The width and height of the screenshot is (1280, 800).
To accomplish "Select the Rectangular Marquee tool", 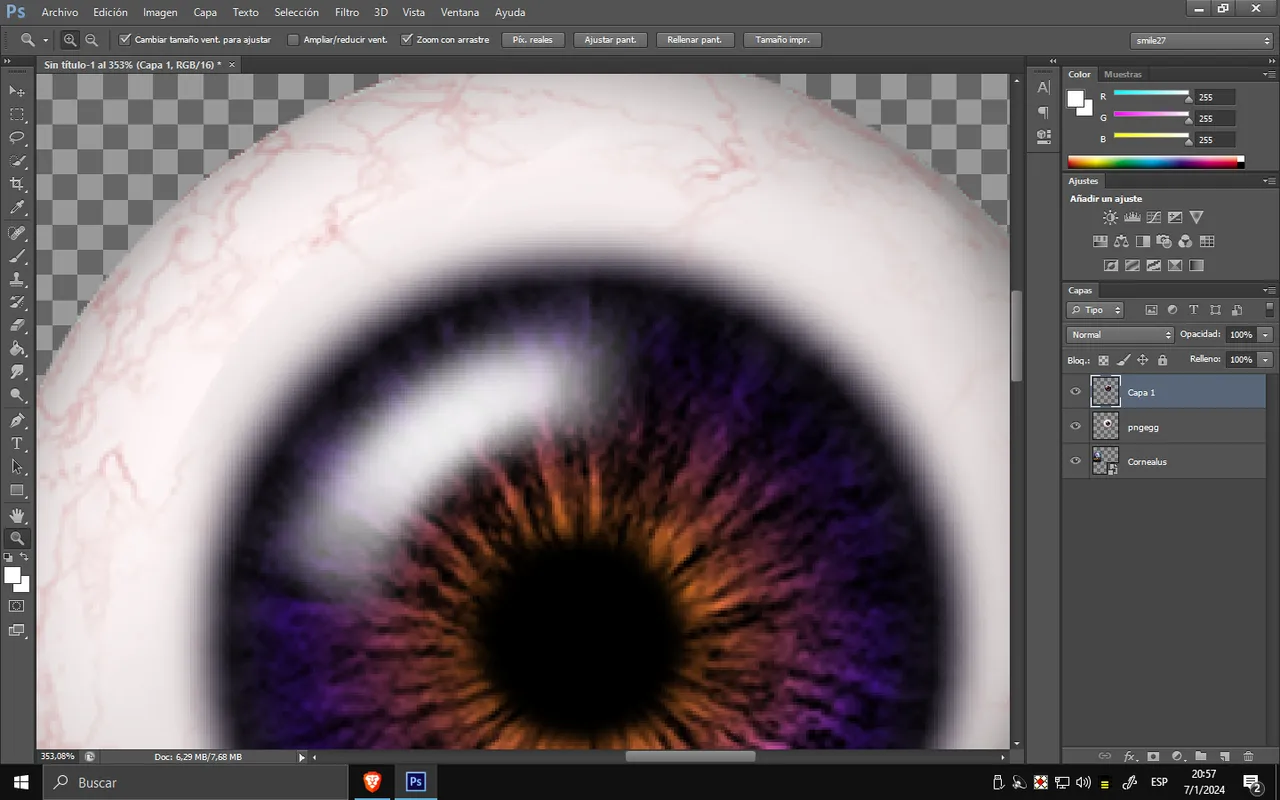I will pos(17,115).
